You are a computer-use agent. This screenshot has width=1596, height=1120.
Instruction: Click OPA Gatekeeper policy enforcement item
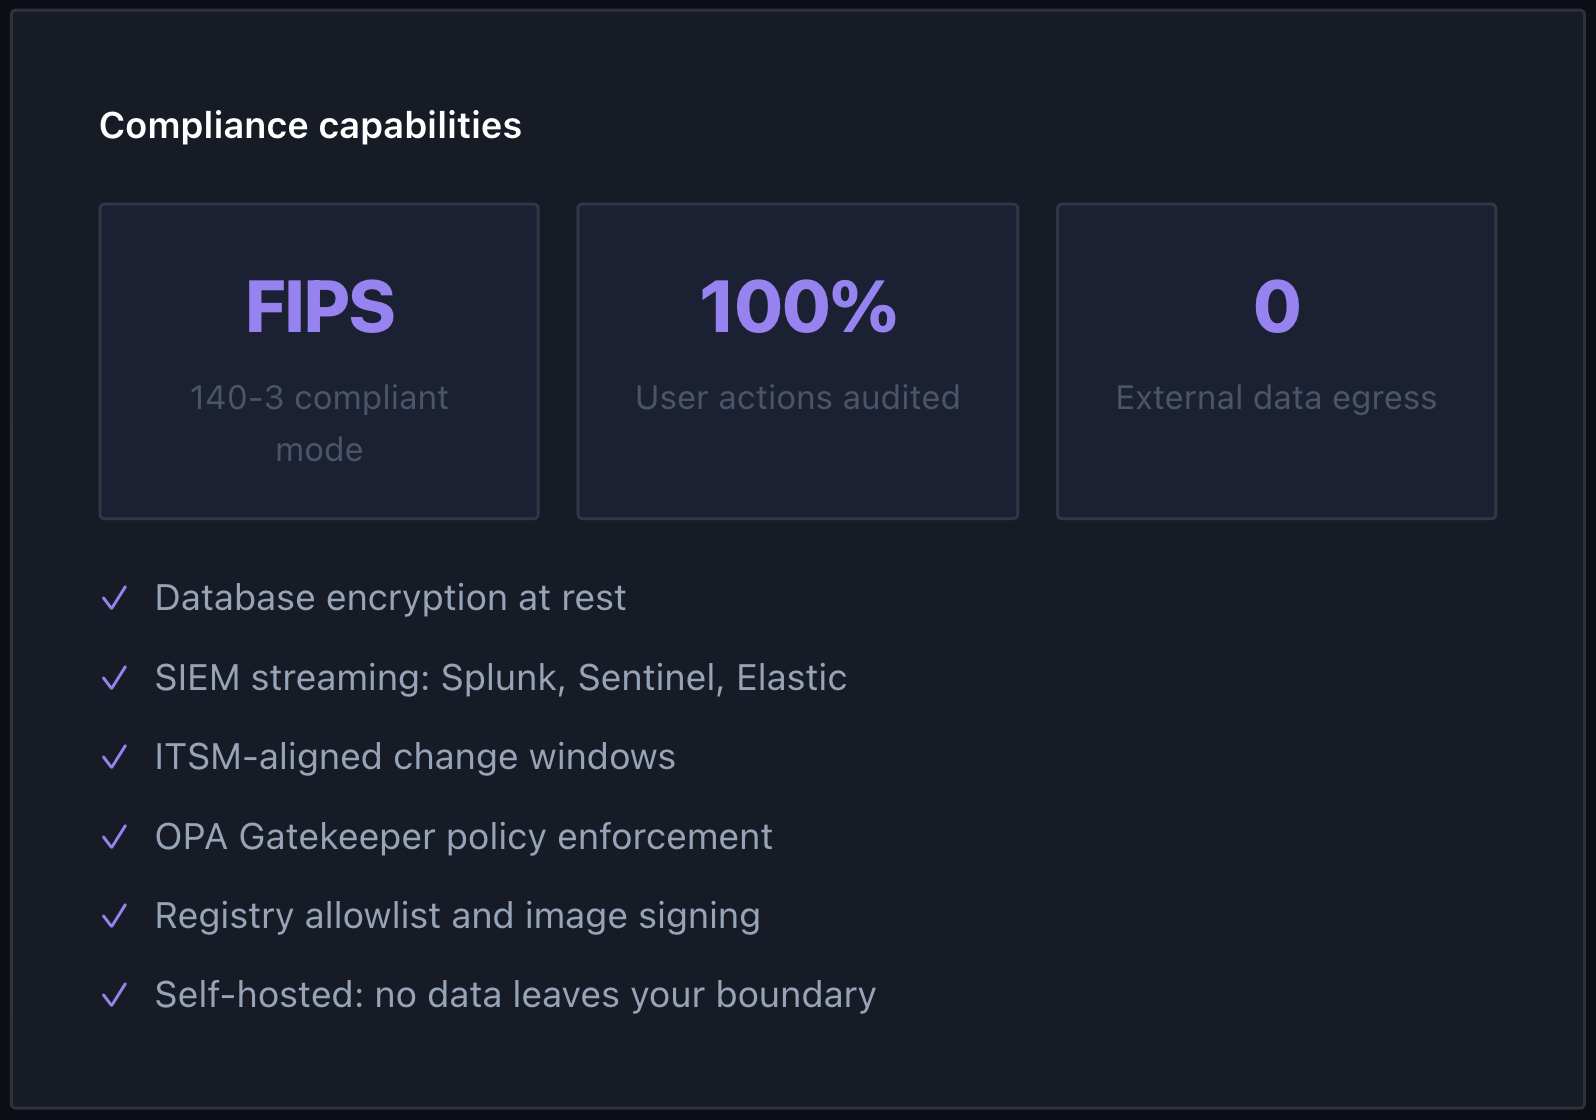coord(464,837)
